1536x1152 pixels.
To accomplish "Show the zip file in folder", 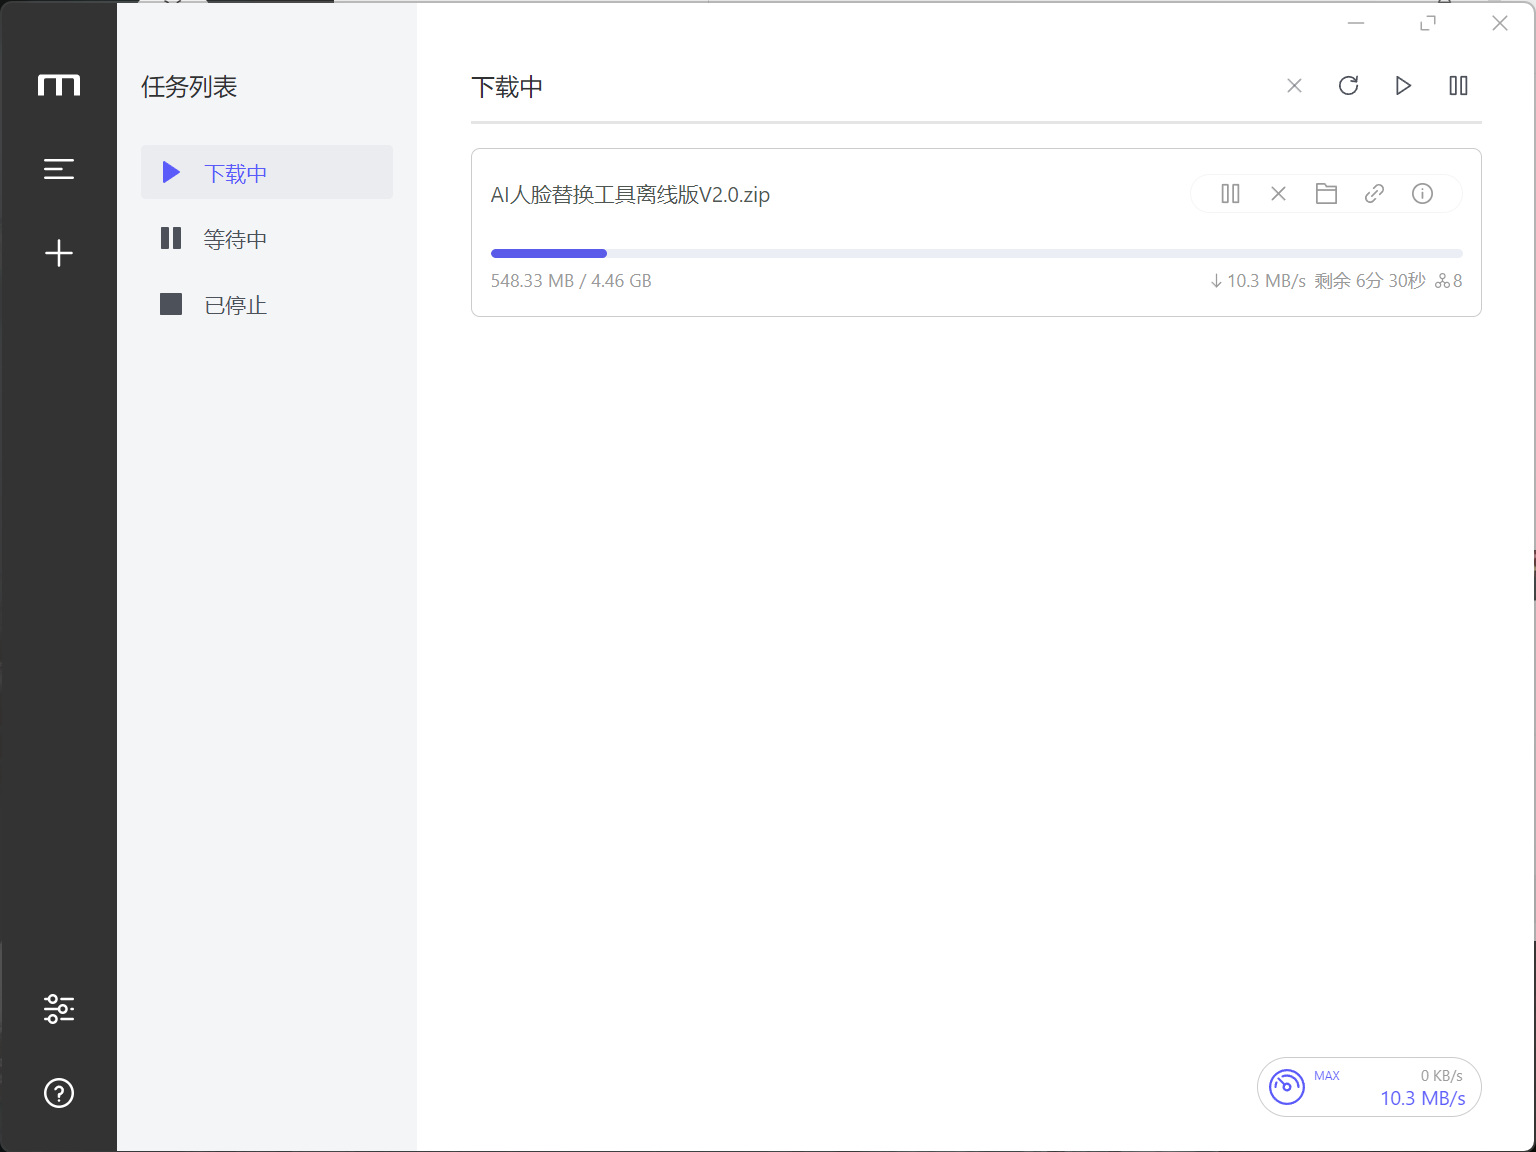I will [x=1326, y=194].
